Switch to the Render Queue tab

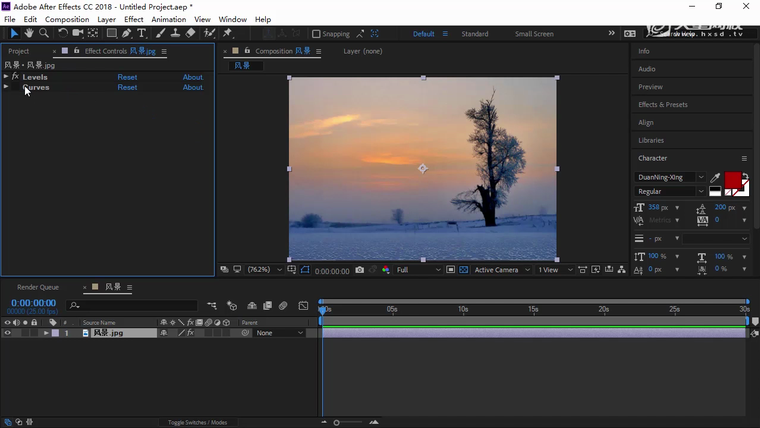pos(38,287)
